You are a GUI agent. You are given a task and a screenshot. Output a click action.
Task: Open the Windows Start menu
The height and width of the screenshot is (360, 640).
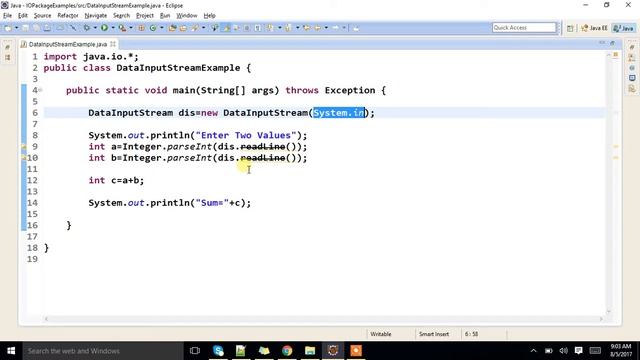[x=11, y=351]
